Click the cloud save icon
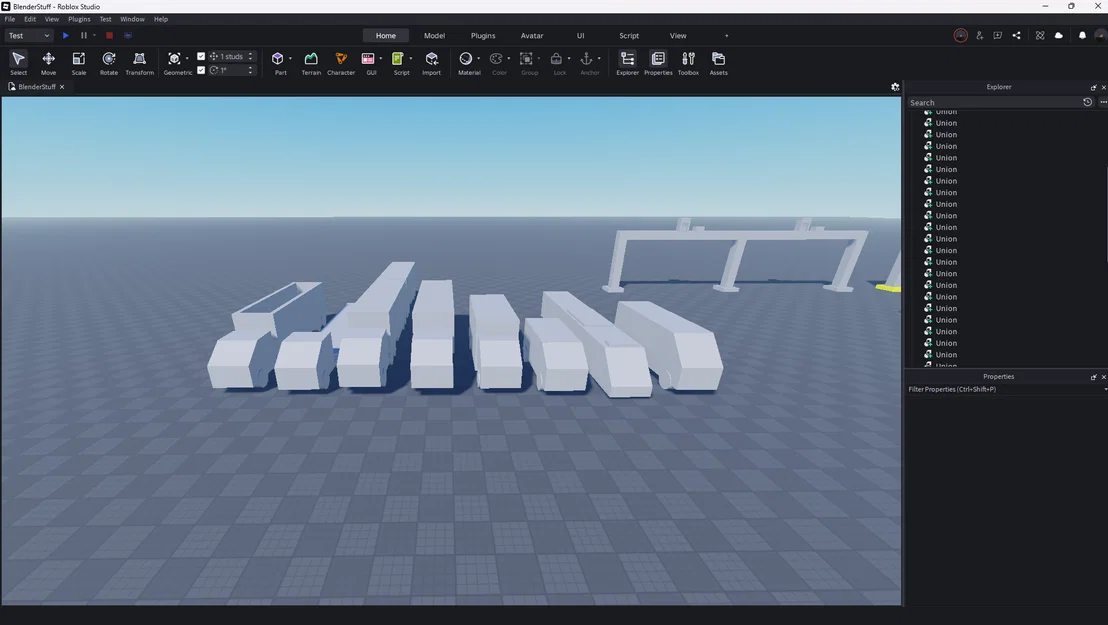1108x625 pixels. point(1059,35)
